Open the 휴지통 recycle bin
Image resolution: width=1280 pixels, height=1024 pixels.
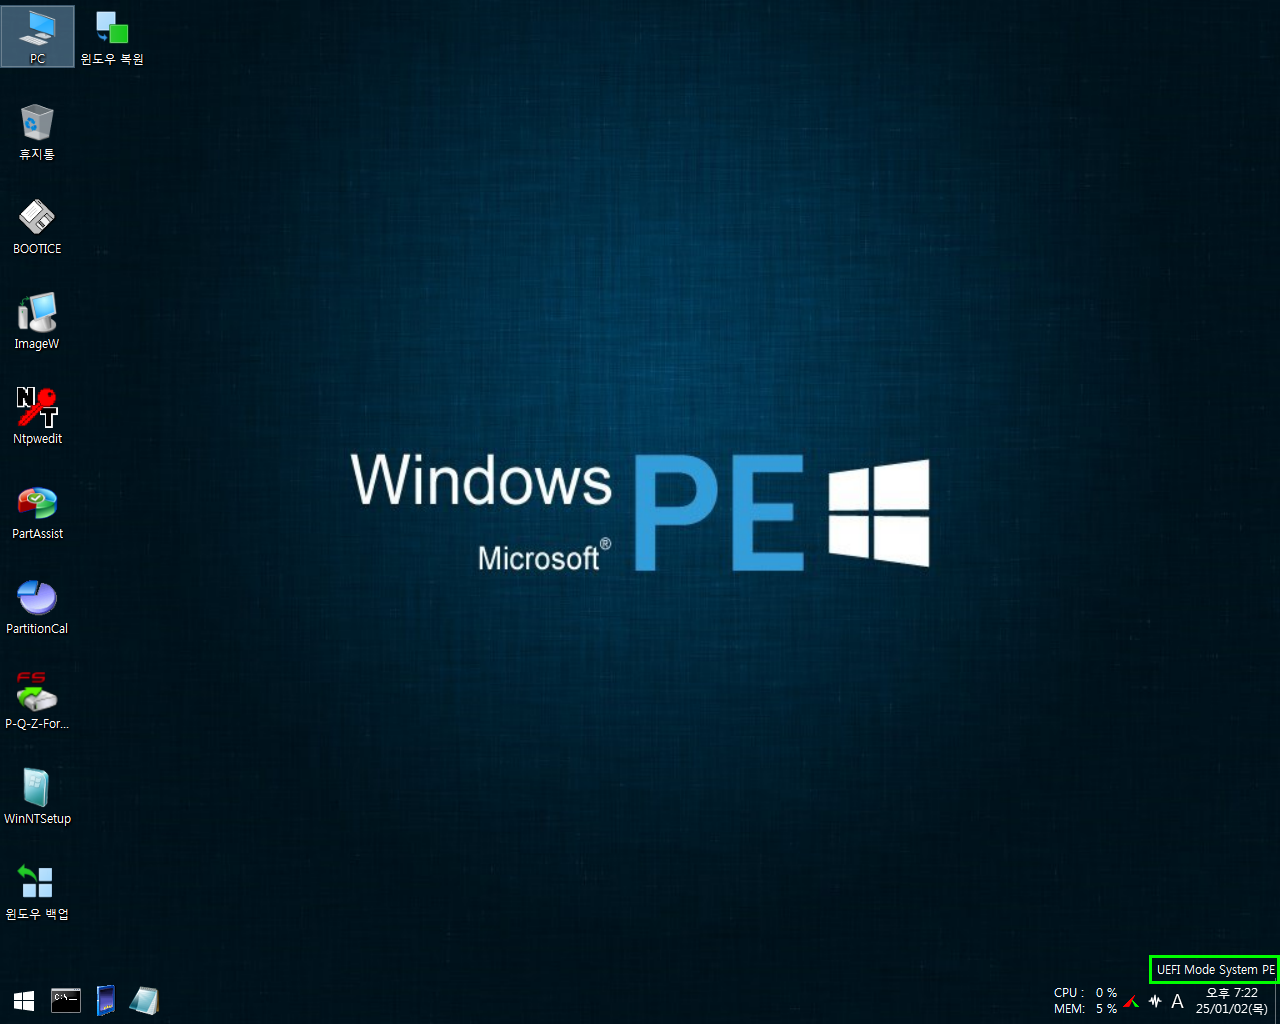[37, 131]
